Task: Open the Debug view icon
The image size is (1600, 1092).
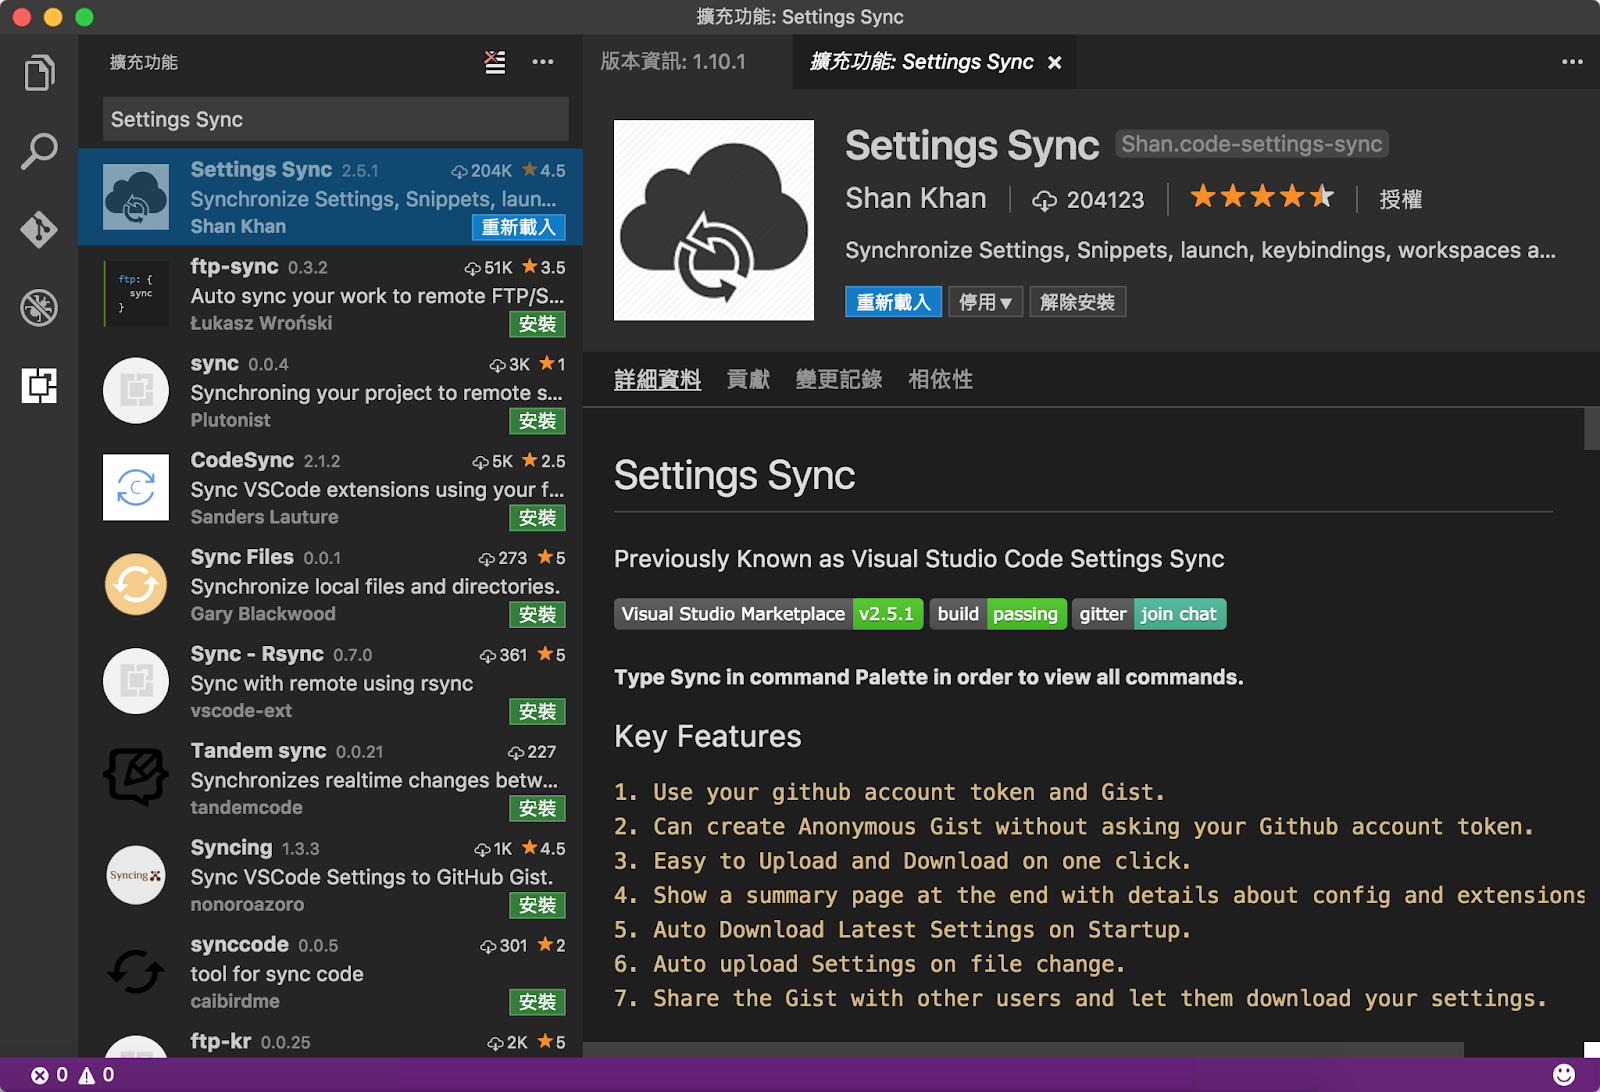Action: pyautogui.click(x=39, y=307)
